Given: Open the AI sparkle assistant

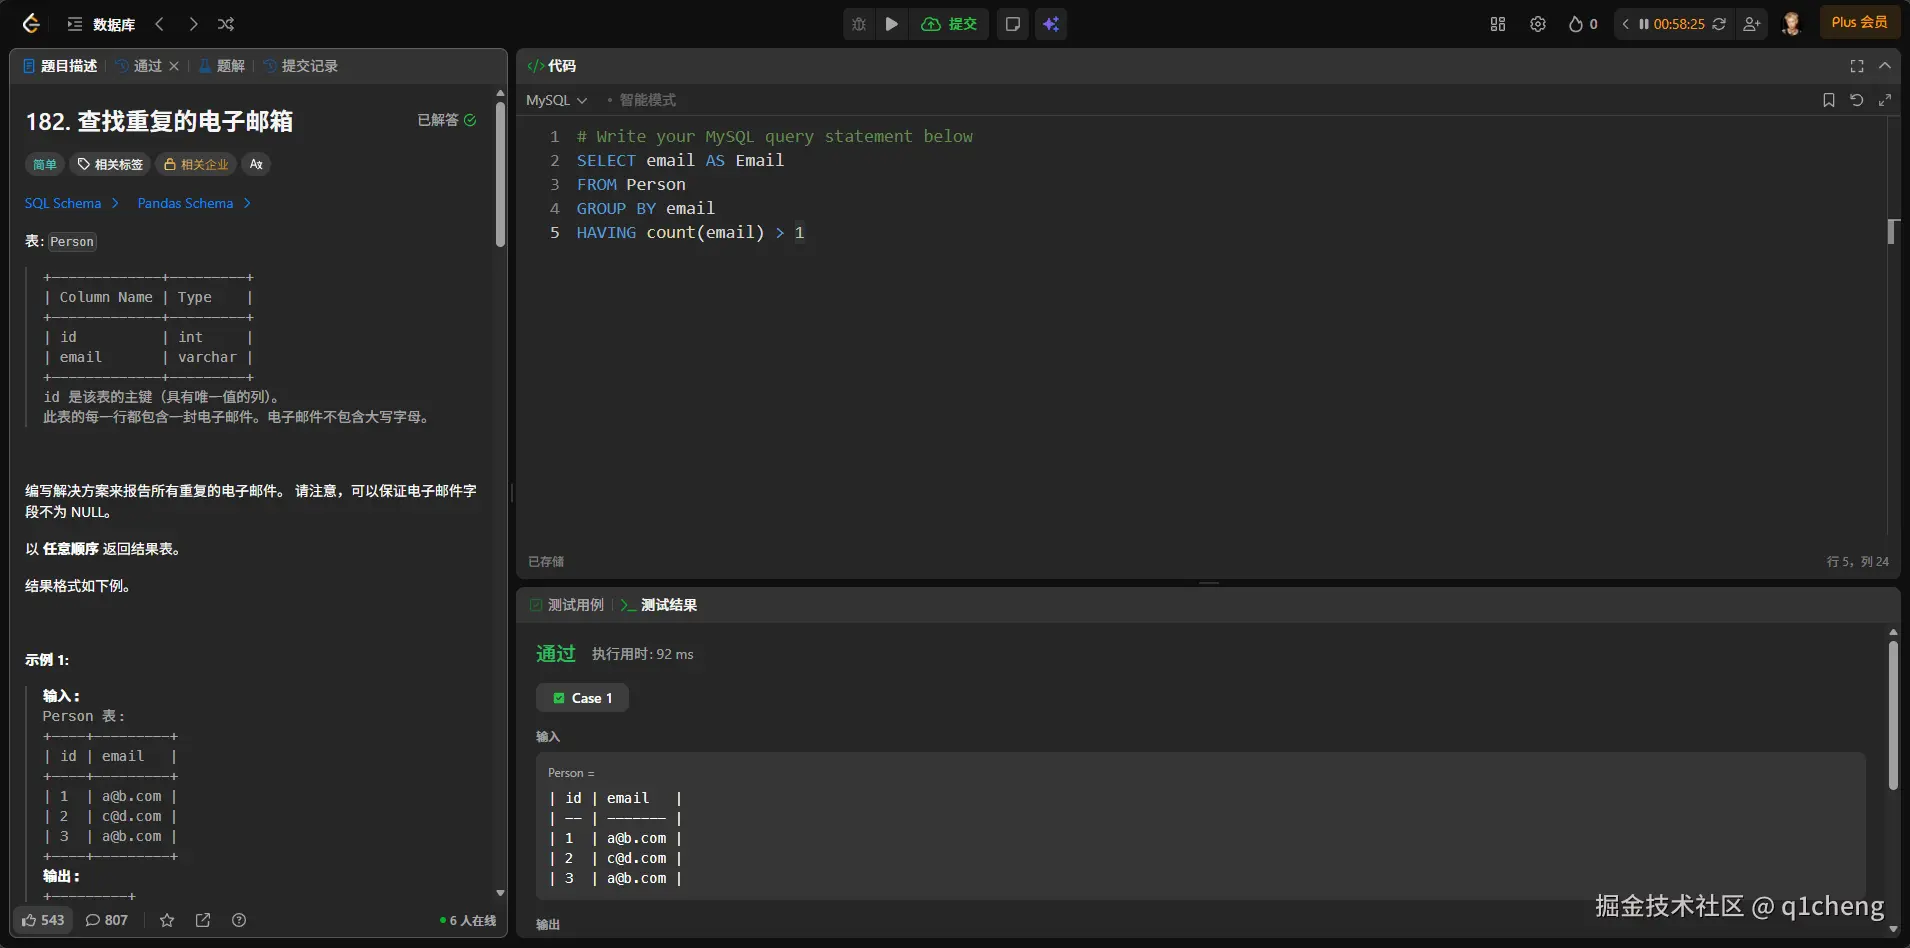Looking at the screenshot, I should click(1051, 24).
